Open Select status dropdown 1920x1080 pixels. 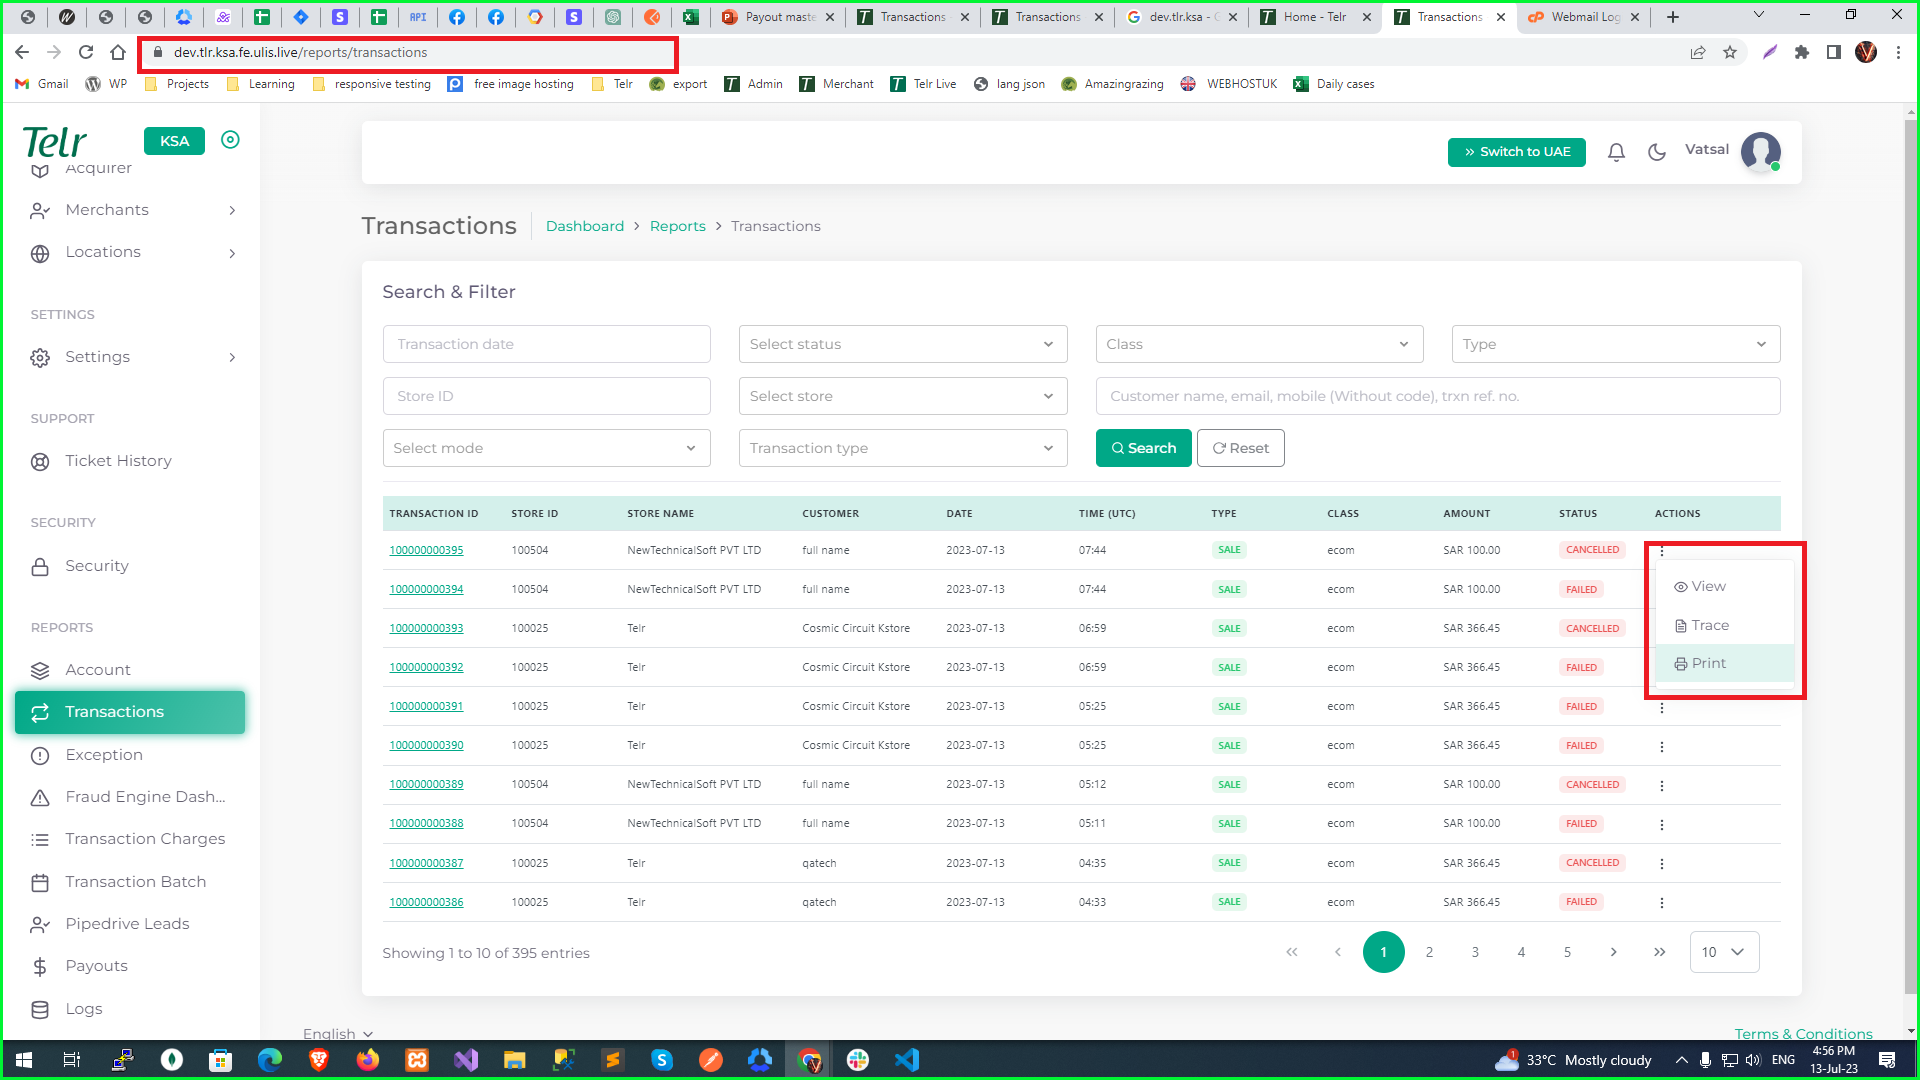[x=902, y=344]
